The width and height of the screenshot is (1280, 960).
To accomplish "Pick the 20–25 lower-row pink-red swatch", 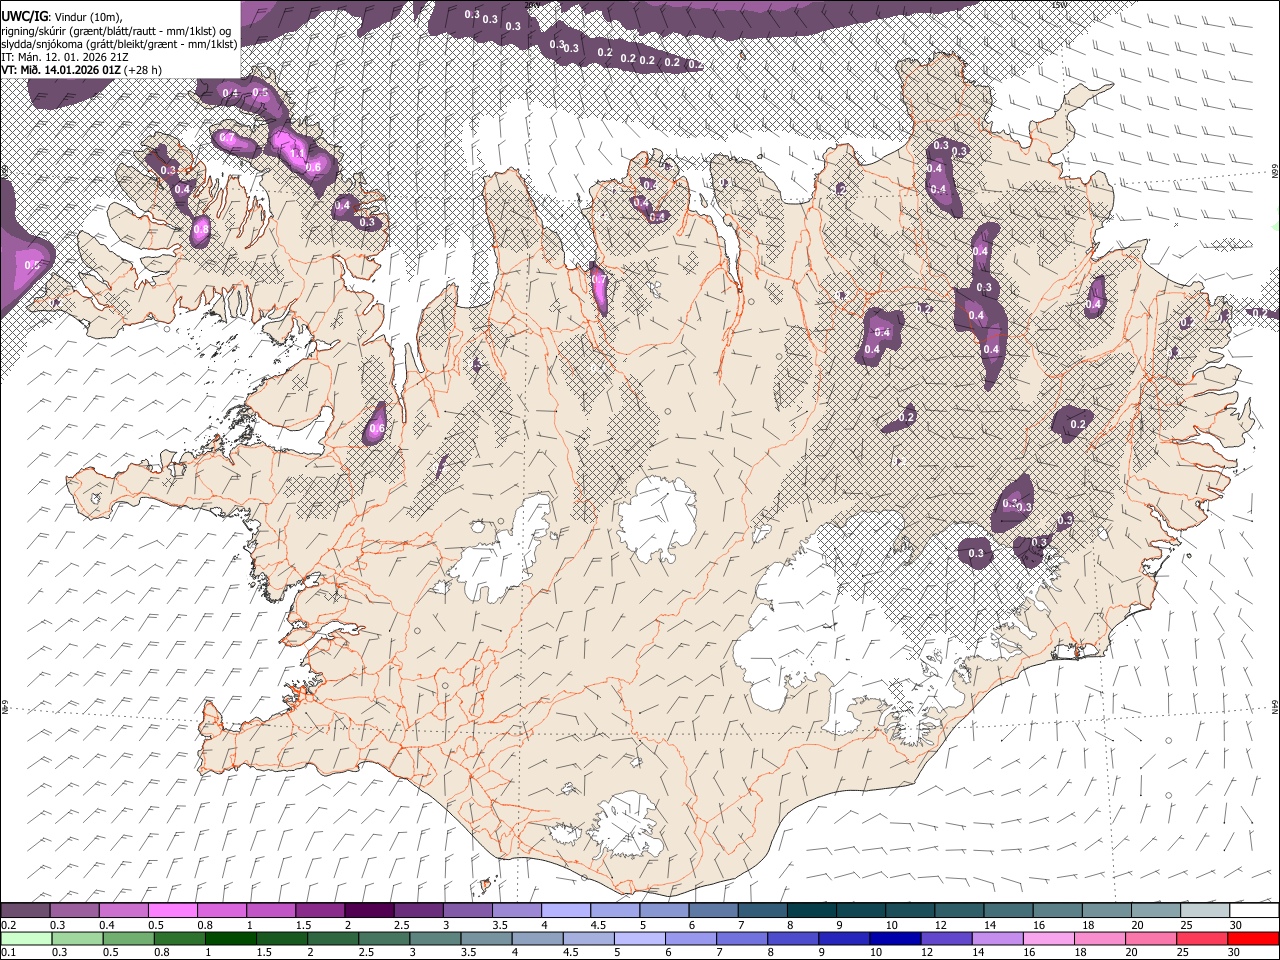I will coord(1149,938).
